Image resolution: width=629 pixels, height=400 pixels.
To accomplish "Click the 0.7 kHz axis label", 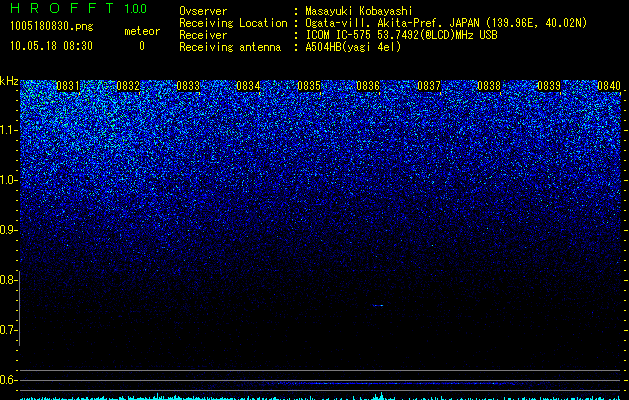I will pos(7,330).
